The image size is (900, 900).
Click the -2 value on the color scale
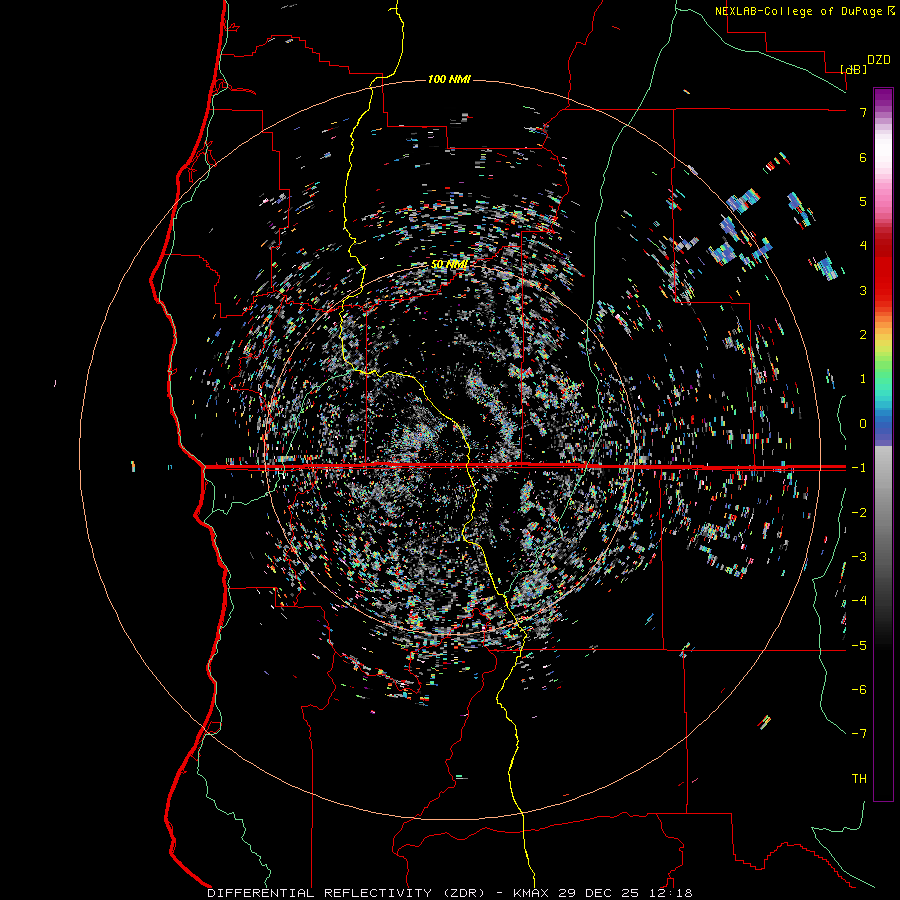(859, 513)
